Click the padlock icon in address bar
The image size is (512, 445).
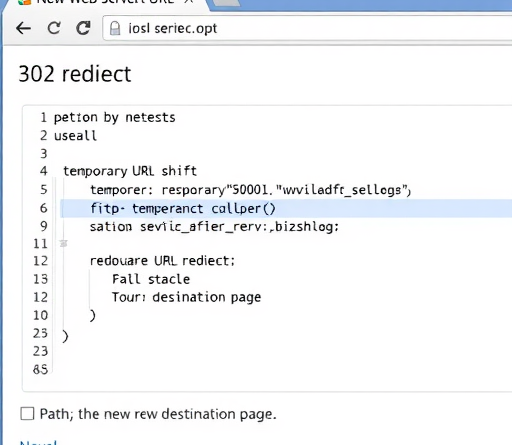(115, 28)
